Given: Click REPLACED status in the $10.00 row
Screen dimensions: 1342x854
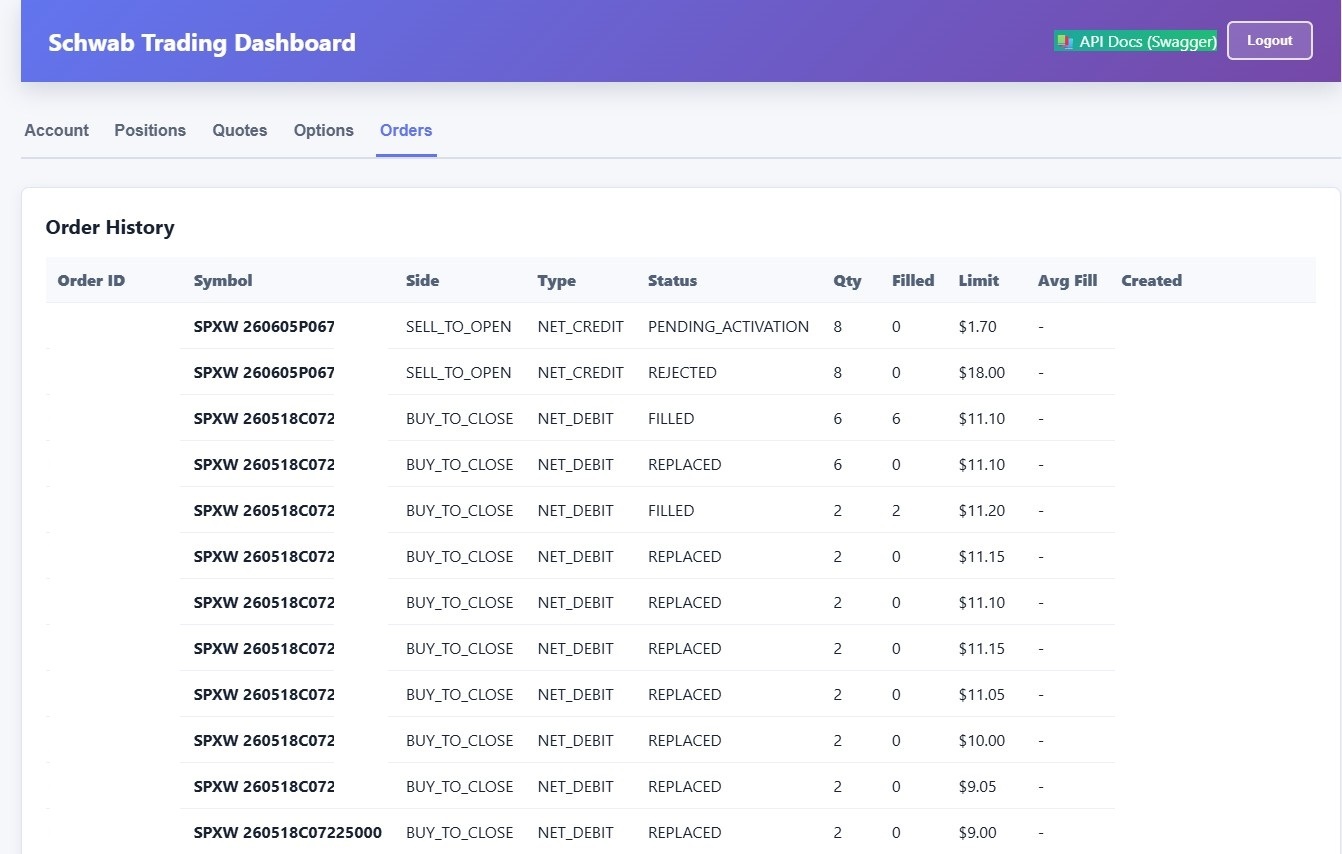Looking at the screenshot, I should (x=684, y=741).
